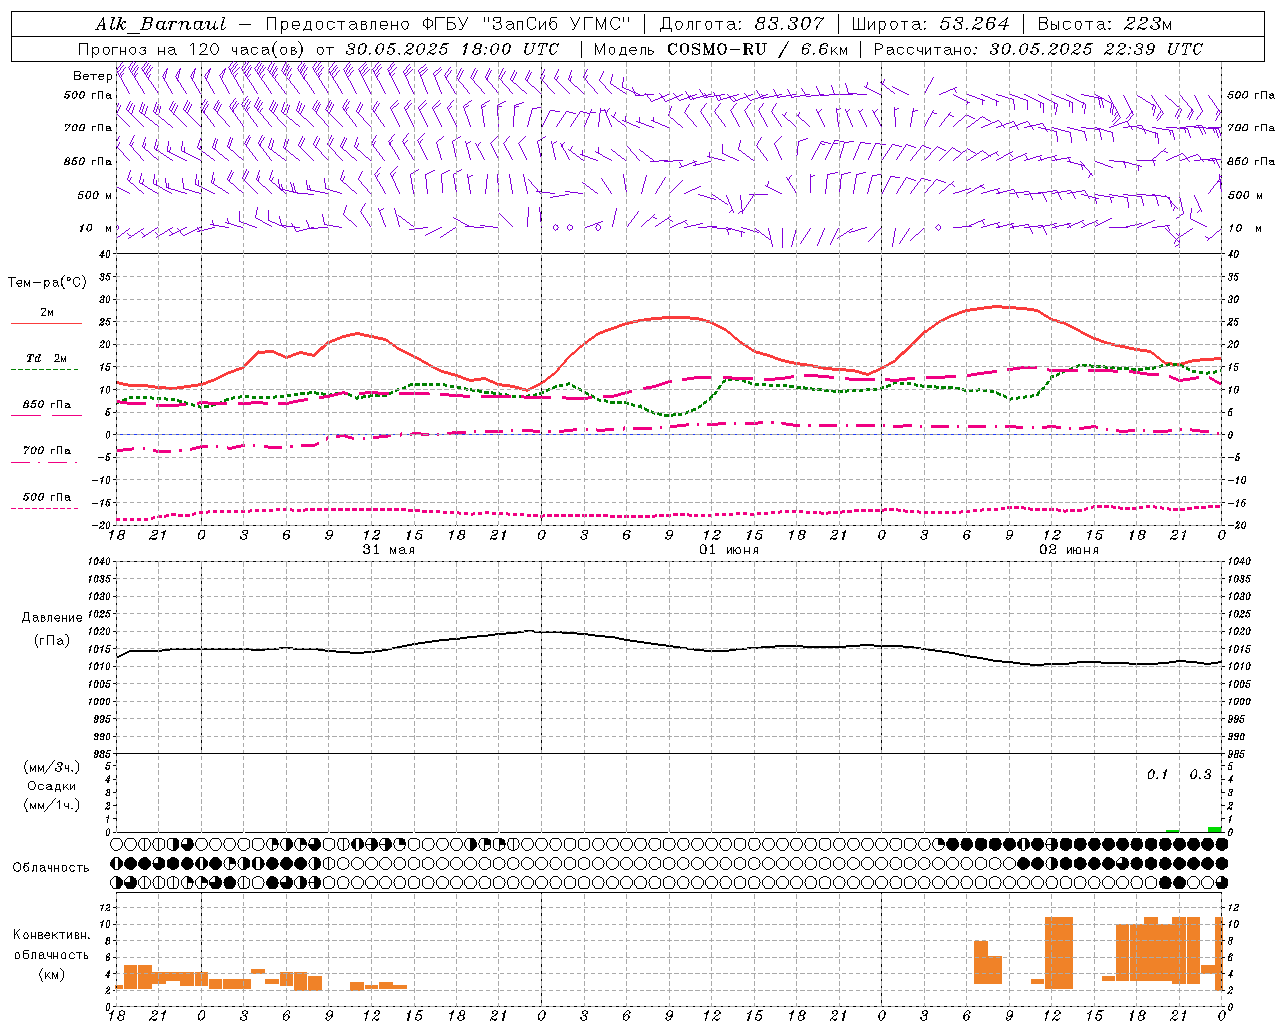Click the forecast start time 30.05.2025 18:00 UTC
This screenshot has width=1280, height=1024.
point(452,49)
